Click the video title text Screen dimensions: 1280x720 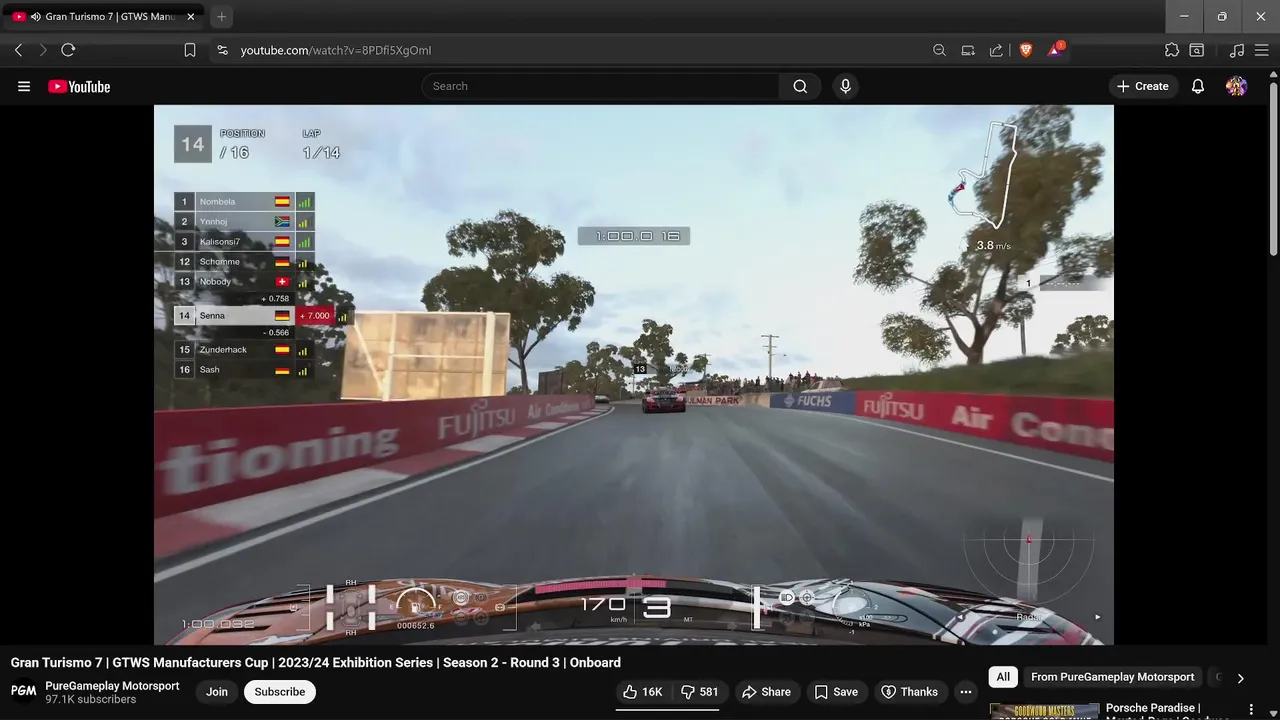pos(316,662)
